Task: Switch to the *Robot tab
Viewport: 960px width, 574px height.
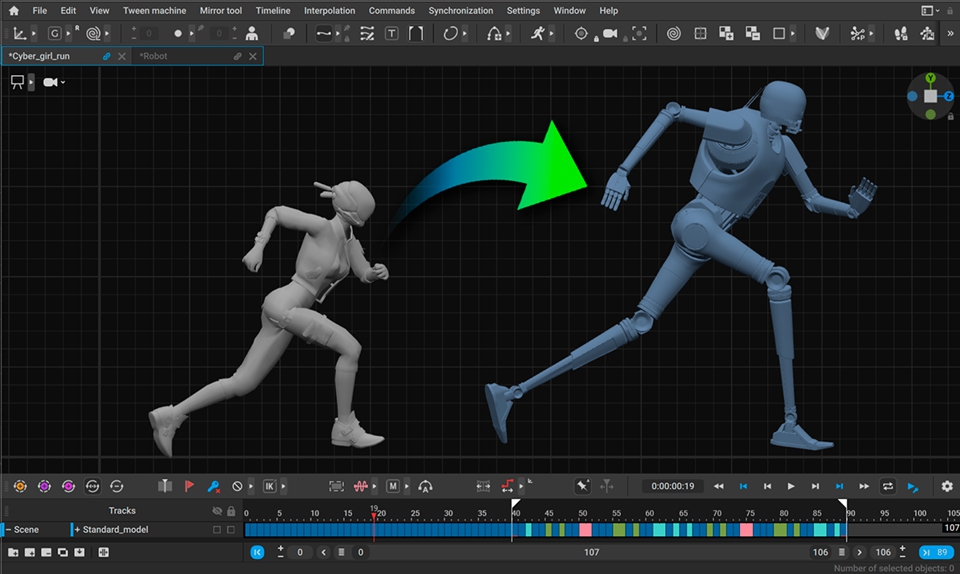Action: tap(153, 56)
